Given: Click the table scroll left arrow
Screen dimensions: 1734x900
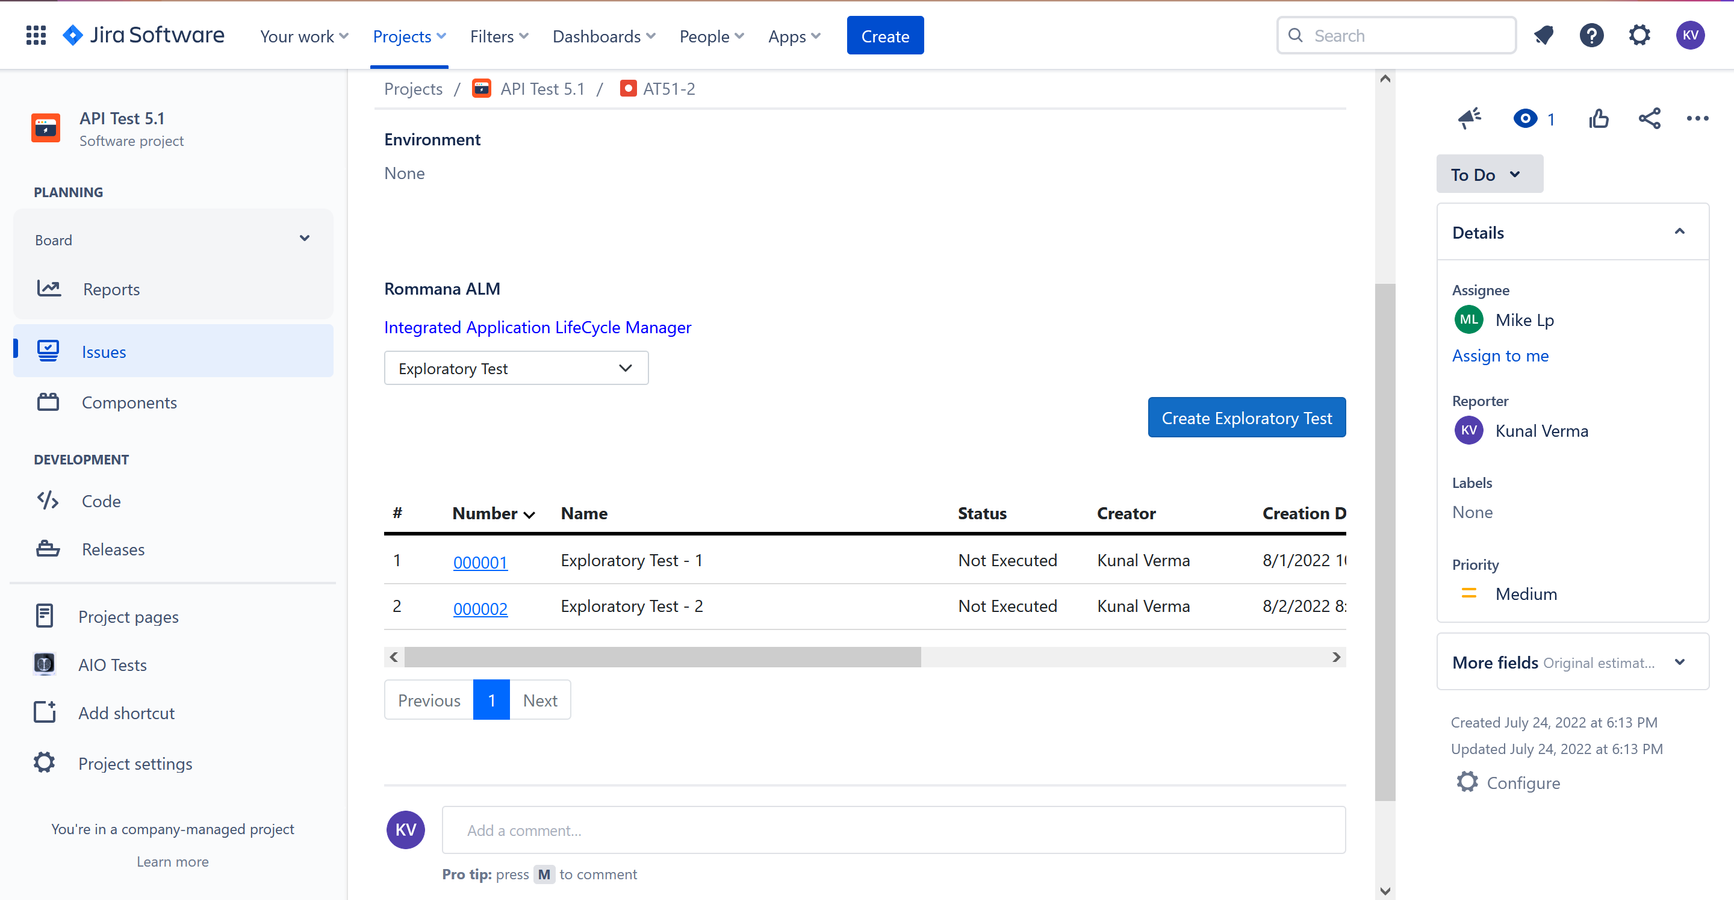Looking at the screenshot, I should click(x=394, y=657).
